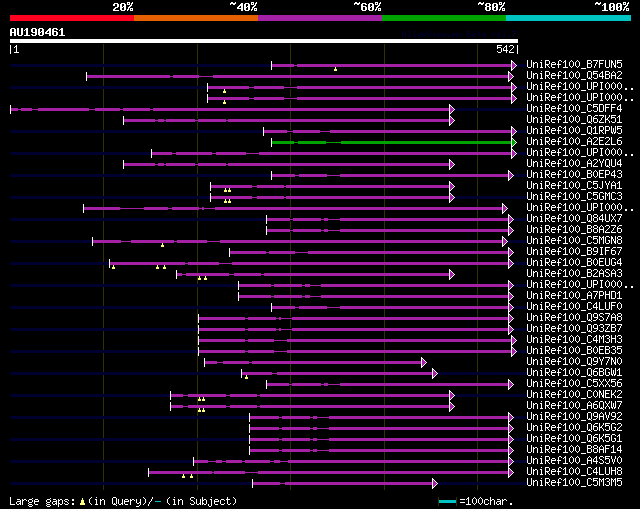Select UniRef100_Q6K5G2 label
Viewport: 640px width, 509px height.
click(x=574, y=428)
